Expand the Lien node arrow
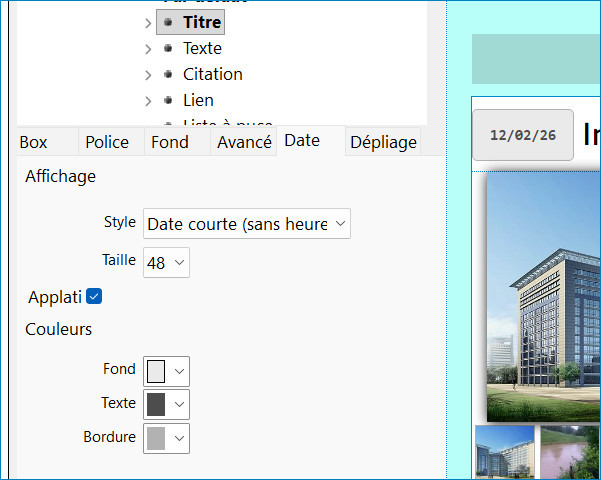The image size is (601, 480). (148, 100)
